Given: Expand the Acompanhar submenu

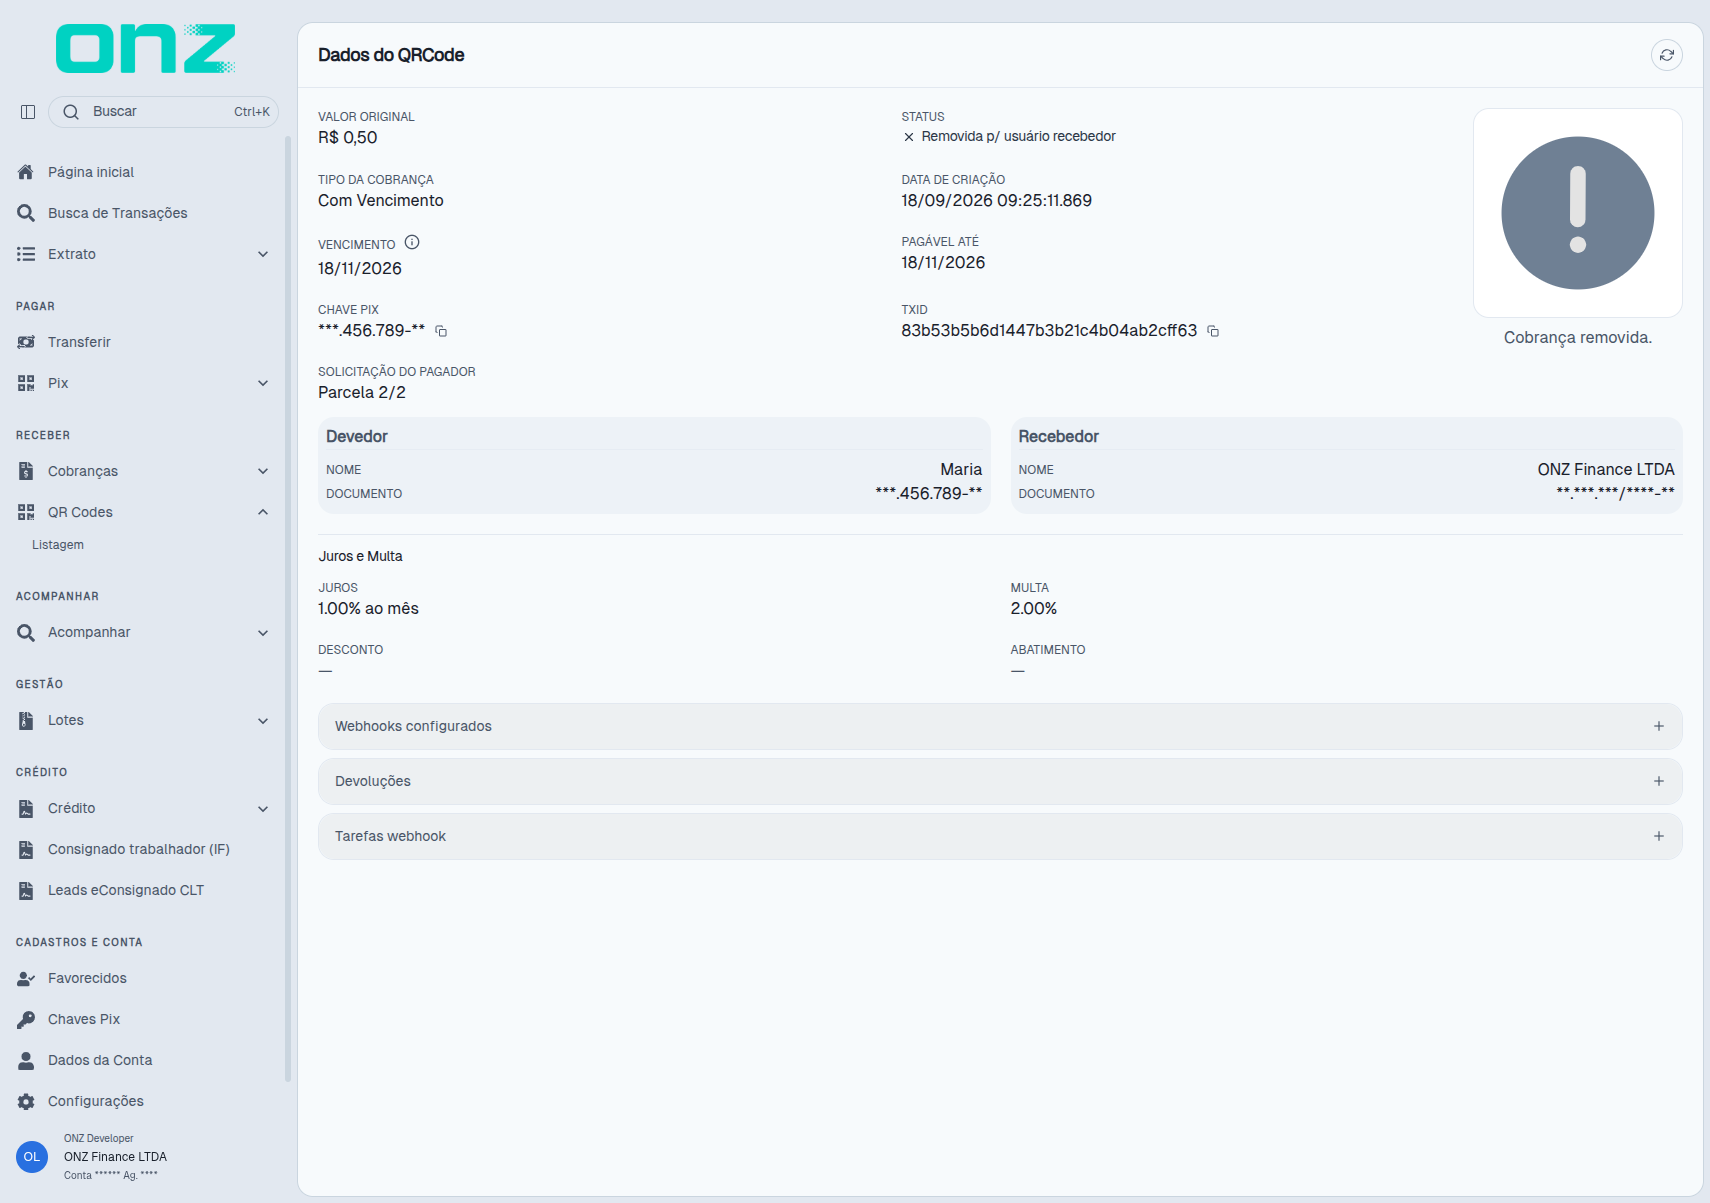Looking at the screenshot, I should 263,632.
